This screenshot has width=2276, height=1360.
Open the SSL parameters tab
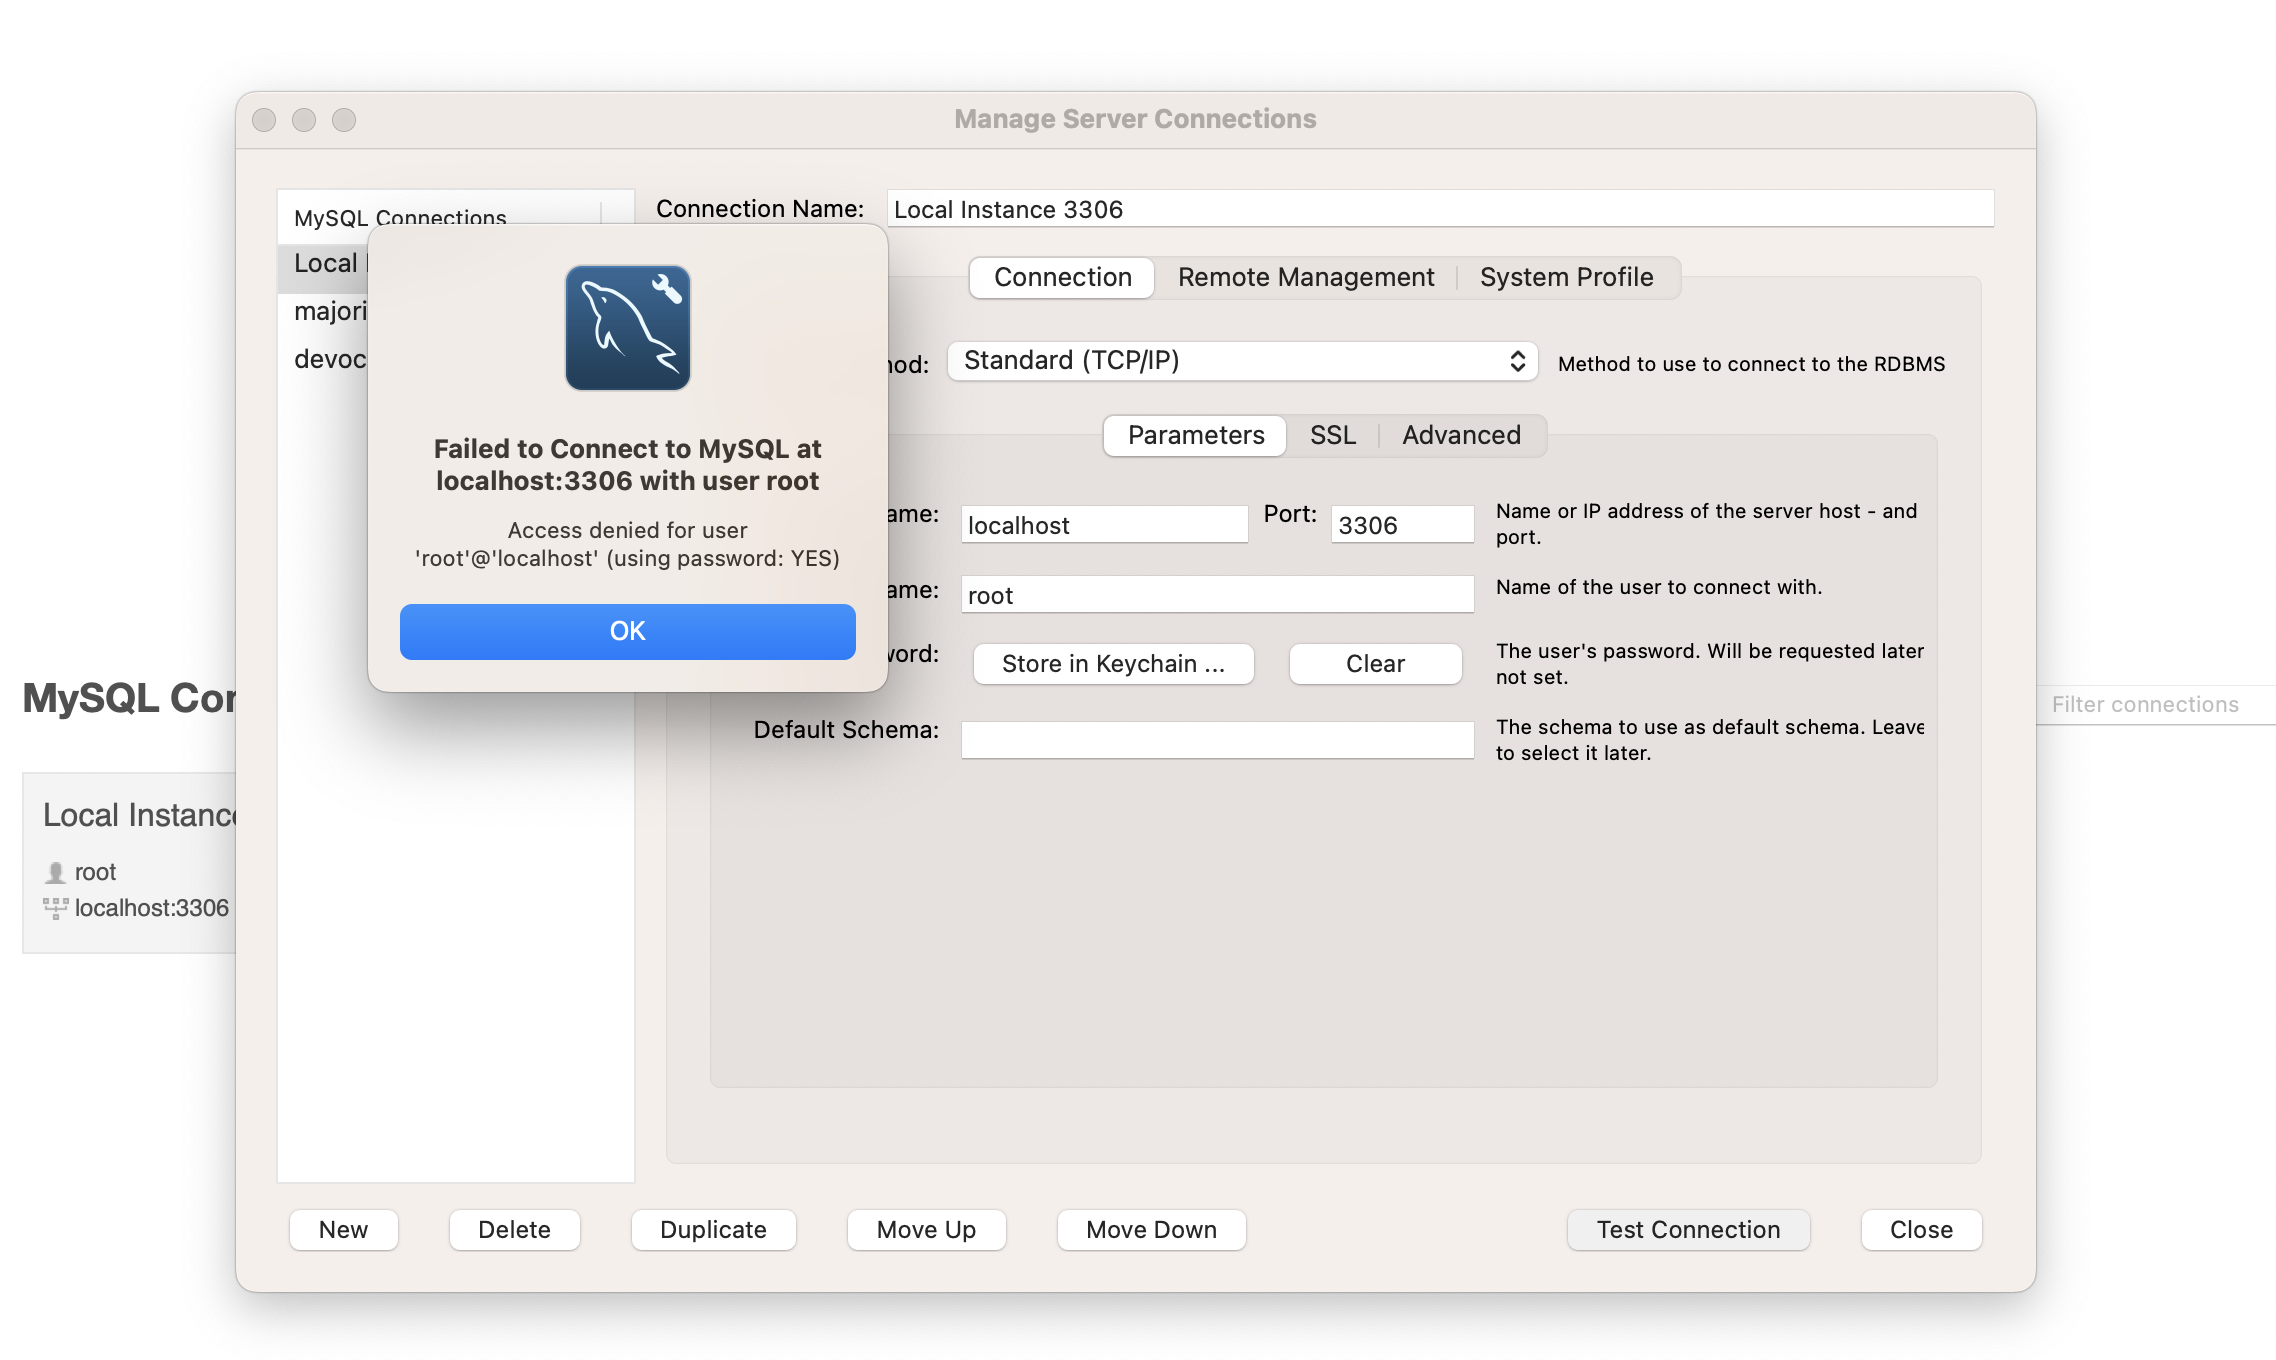(1332, 435)
